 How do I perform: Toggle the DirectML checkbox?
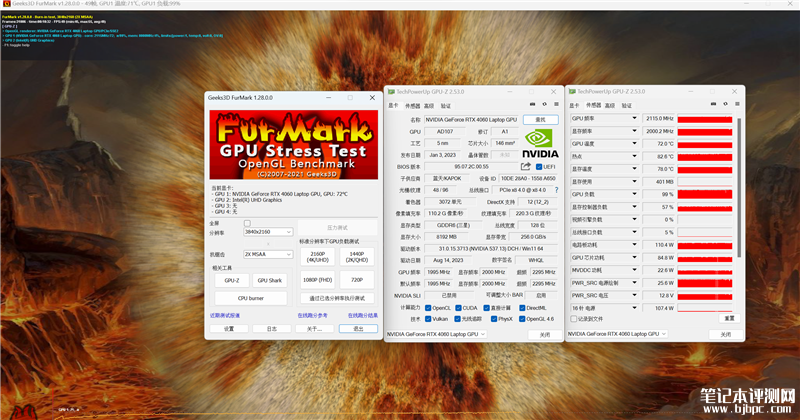click(522, 308)
